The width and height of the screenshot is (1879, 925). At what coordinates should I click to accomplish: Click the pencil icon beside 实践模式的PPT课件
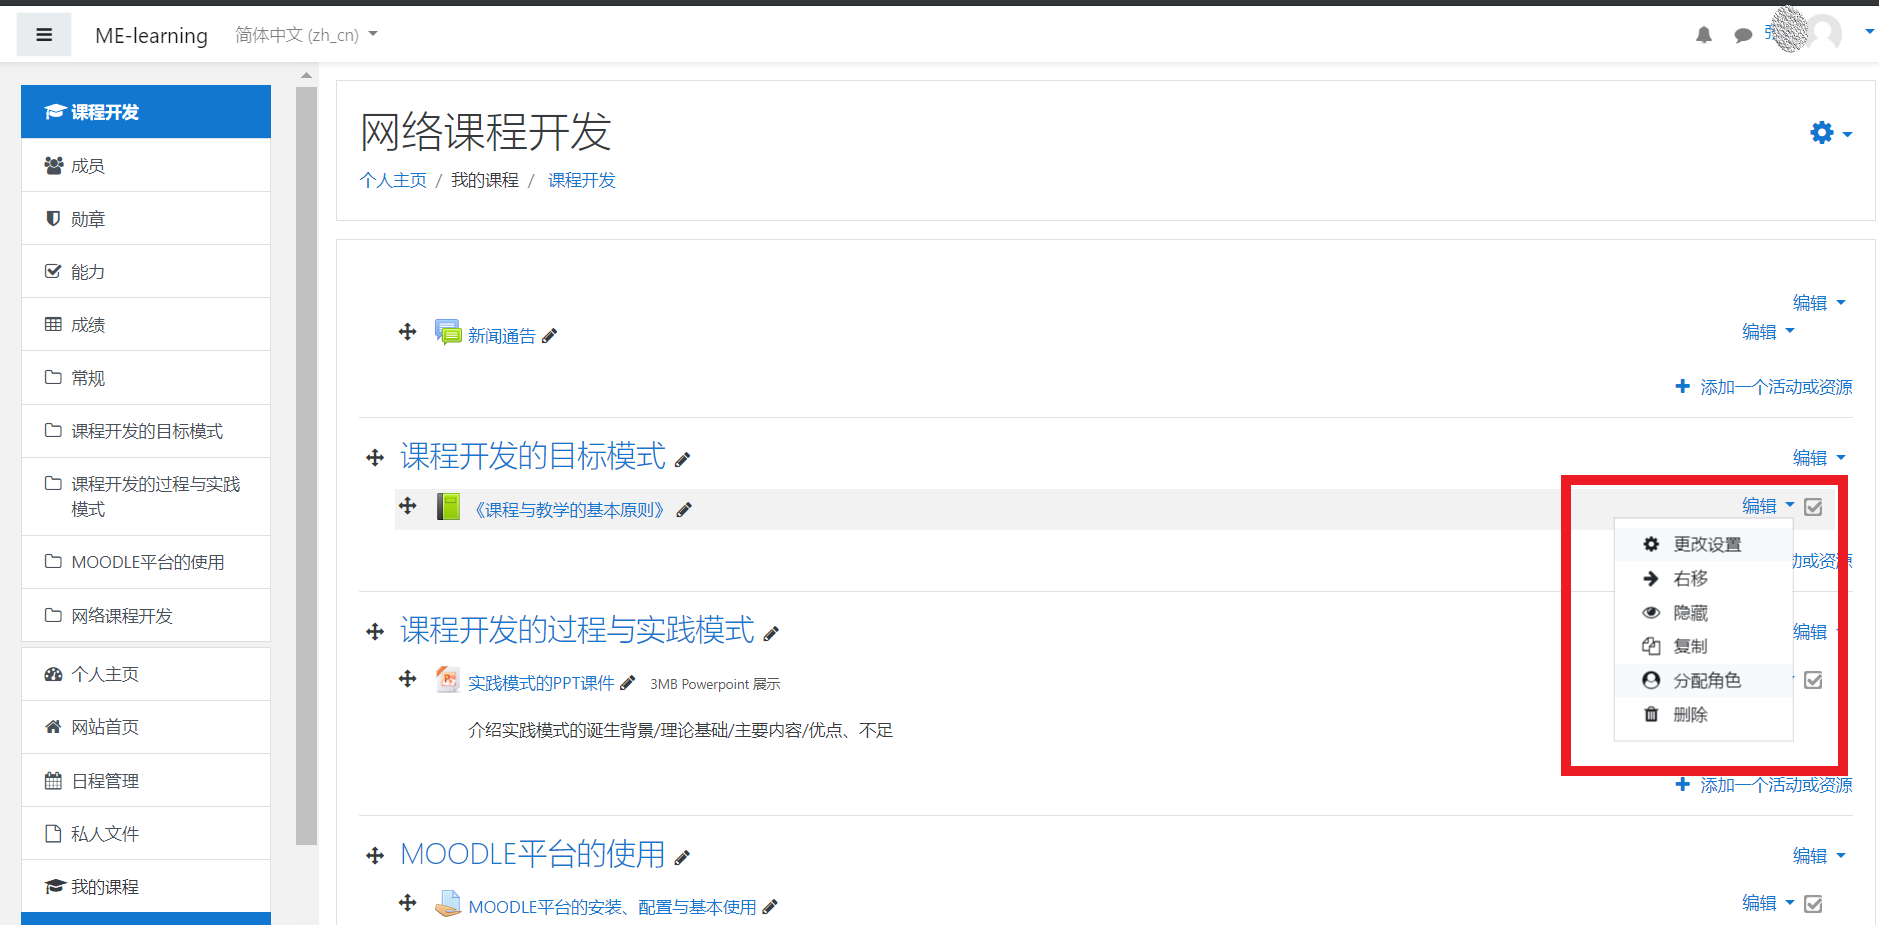(x=628, y=682)
